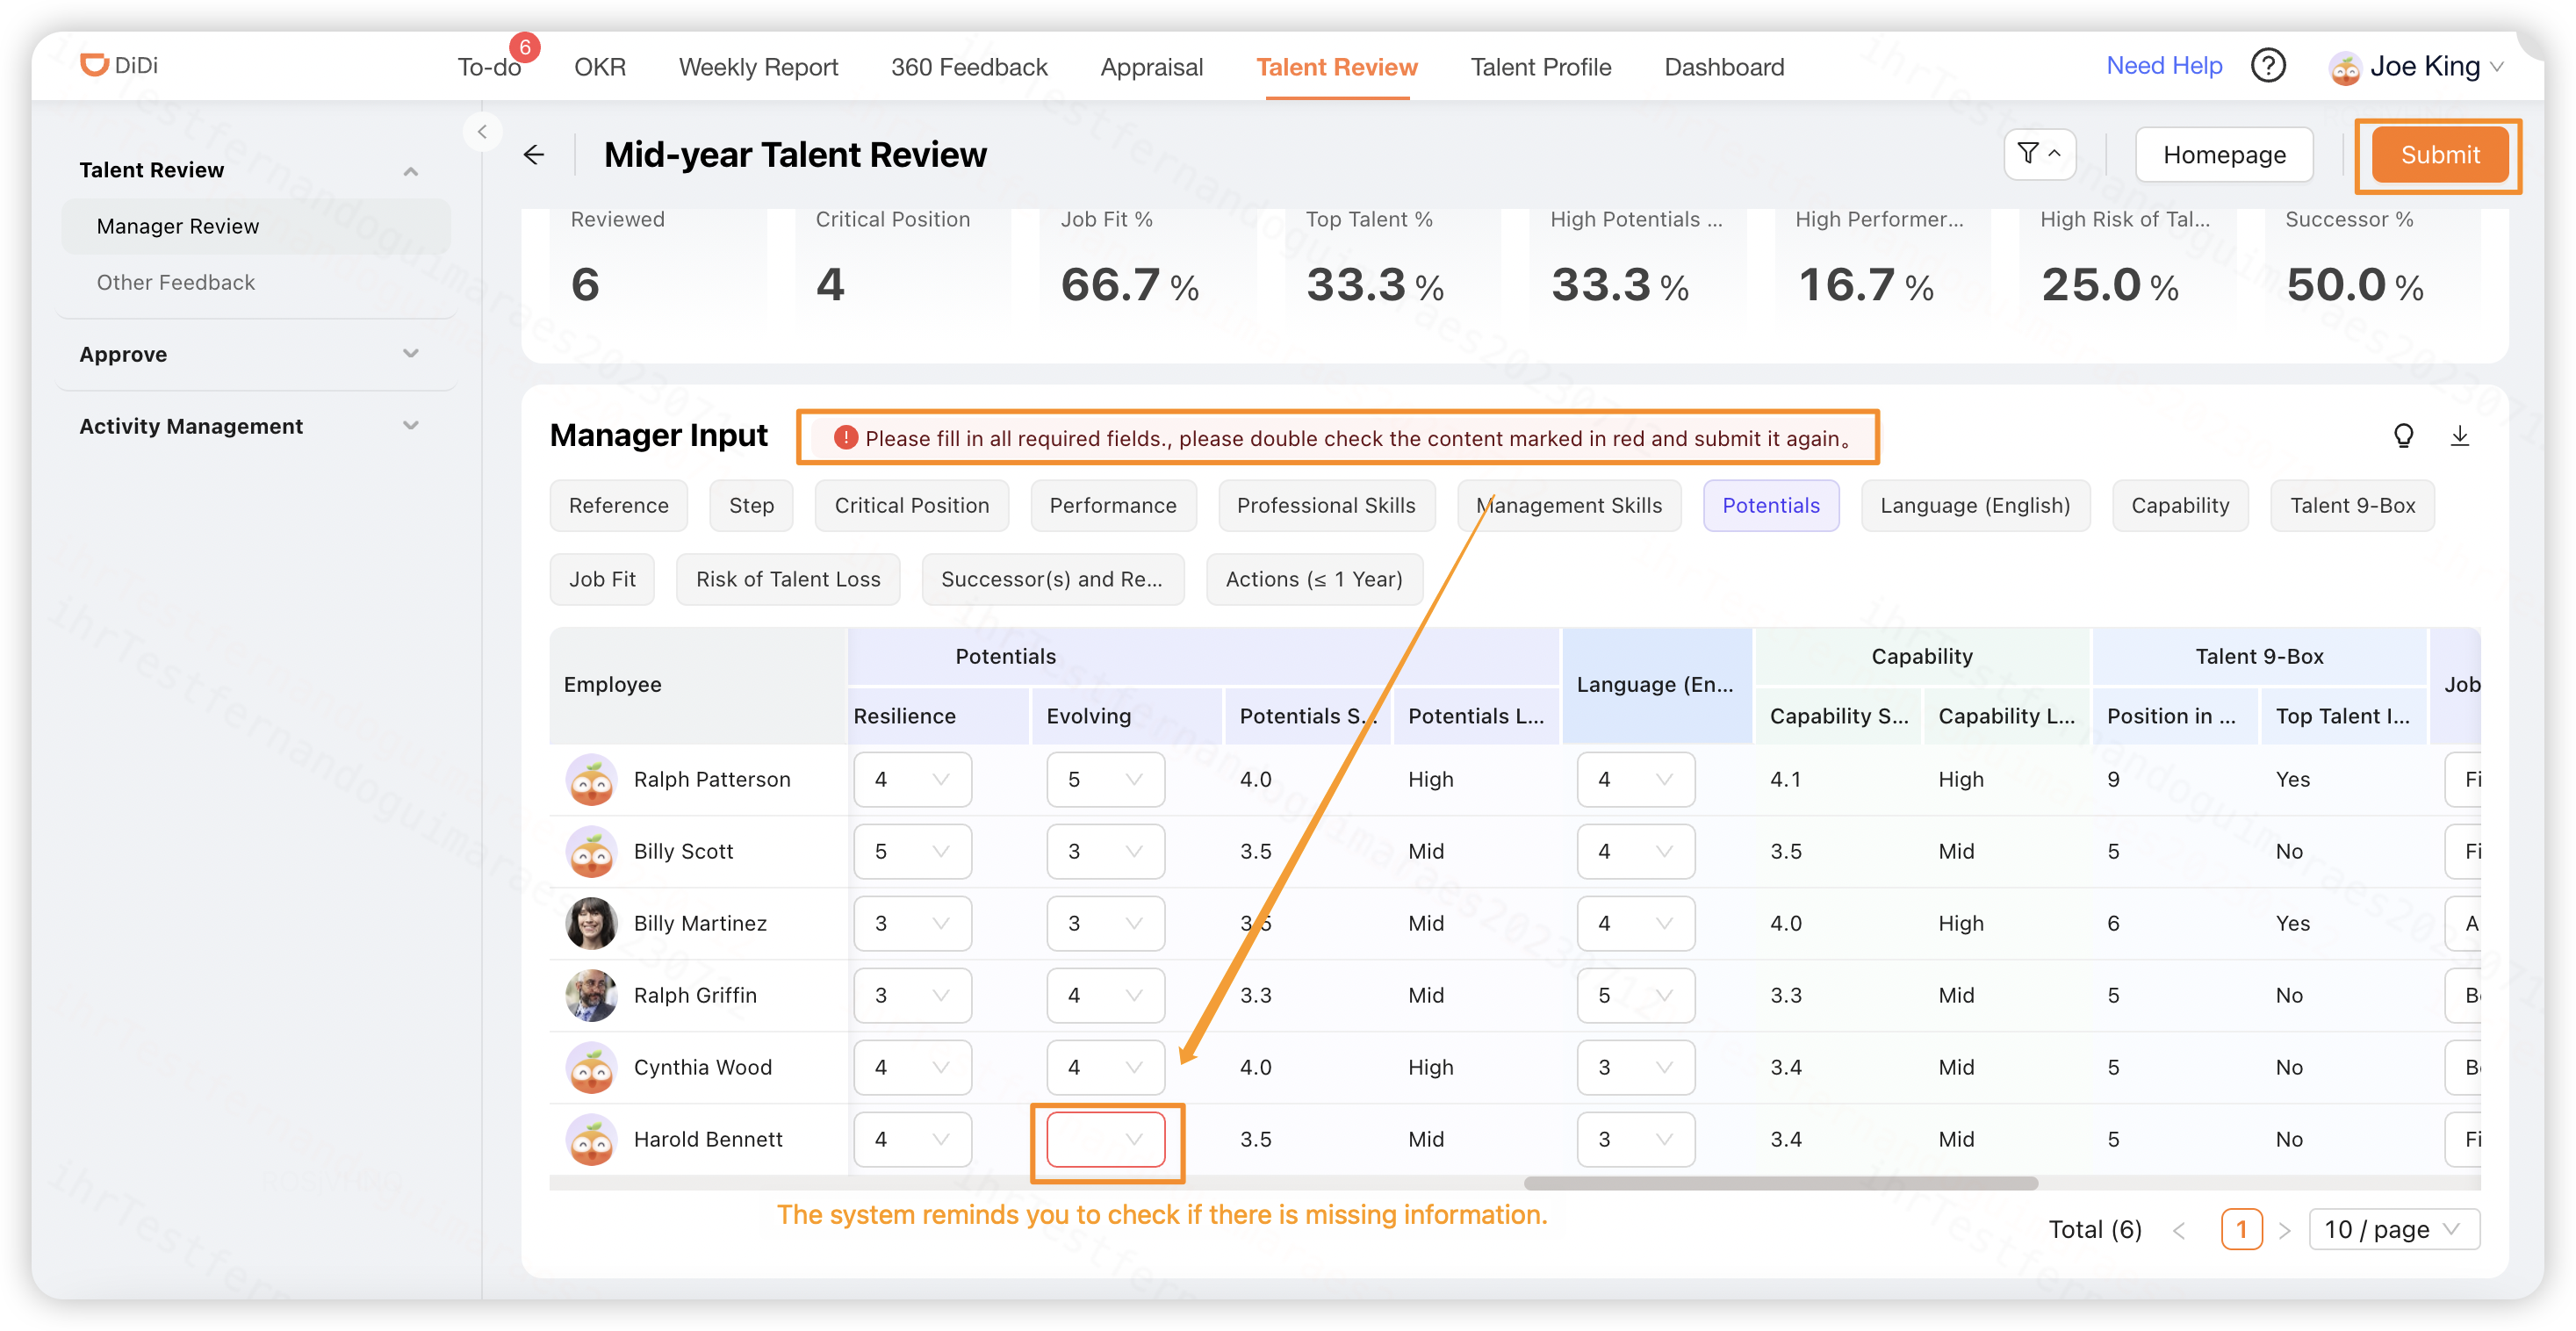Click Joe King's avatar icon

coord(2344,67)
